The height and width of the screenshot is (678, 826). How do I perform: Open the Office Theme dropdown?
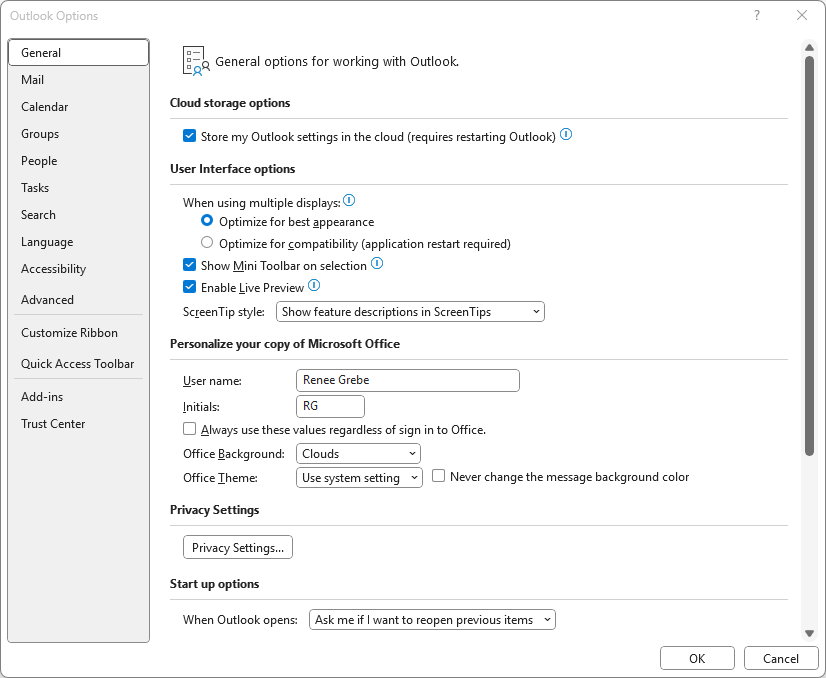(360, 478)
